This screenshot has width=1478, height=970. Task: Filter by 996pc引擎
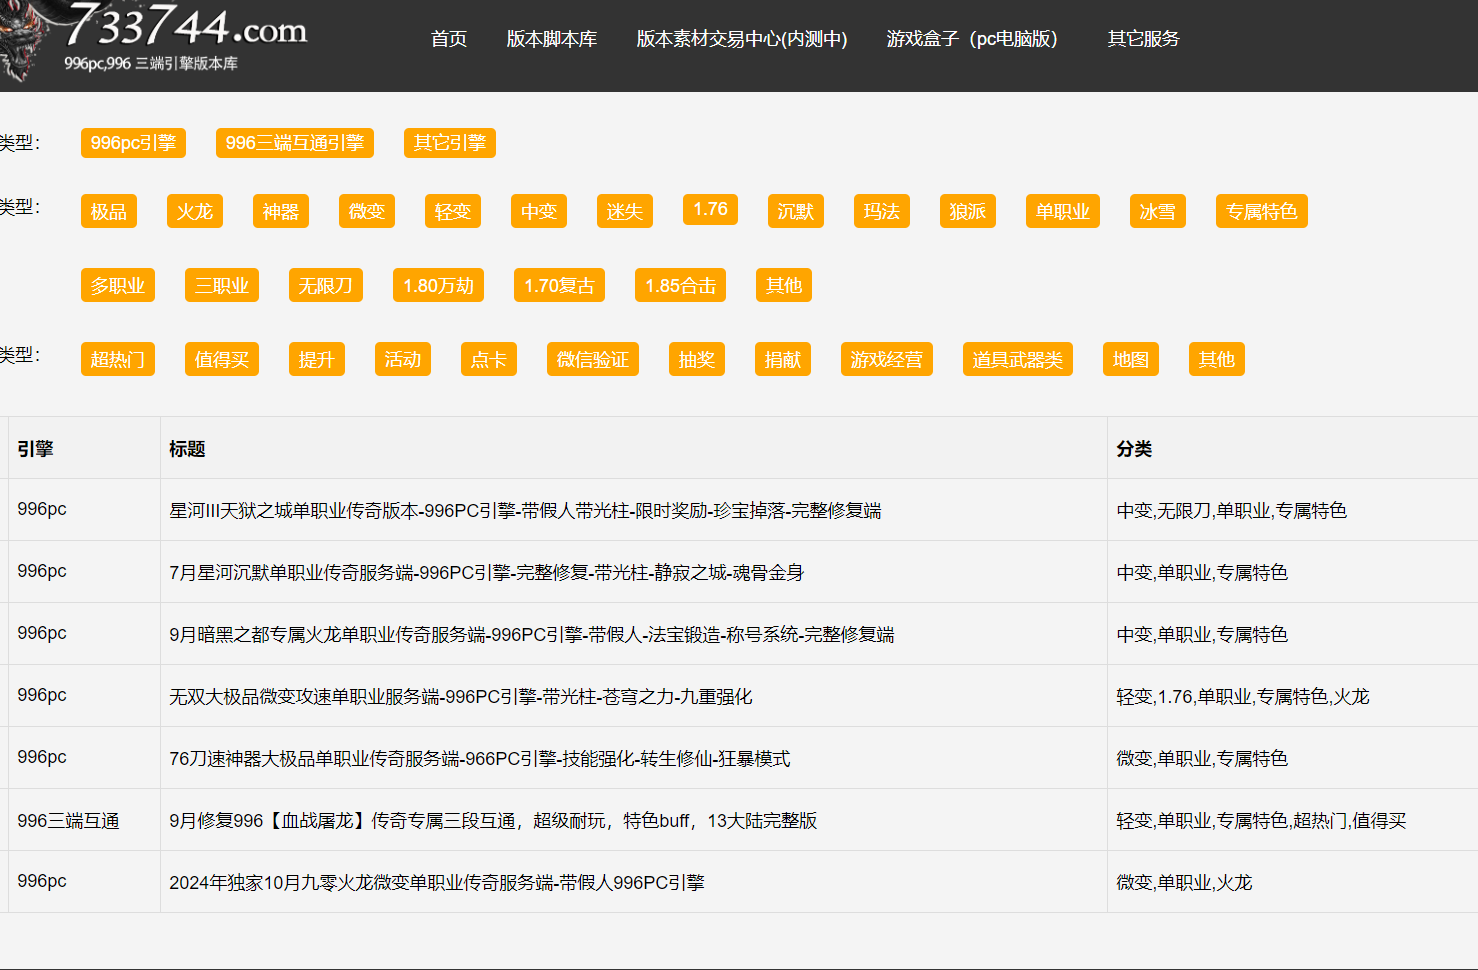click(x=133, y=143)
